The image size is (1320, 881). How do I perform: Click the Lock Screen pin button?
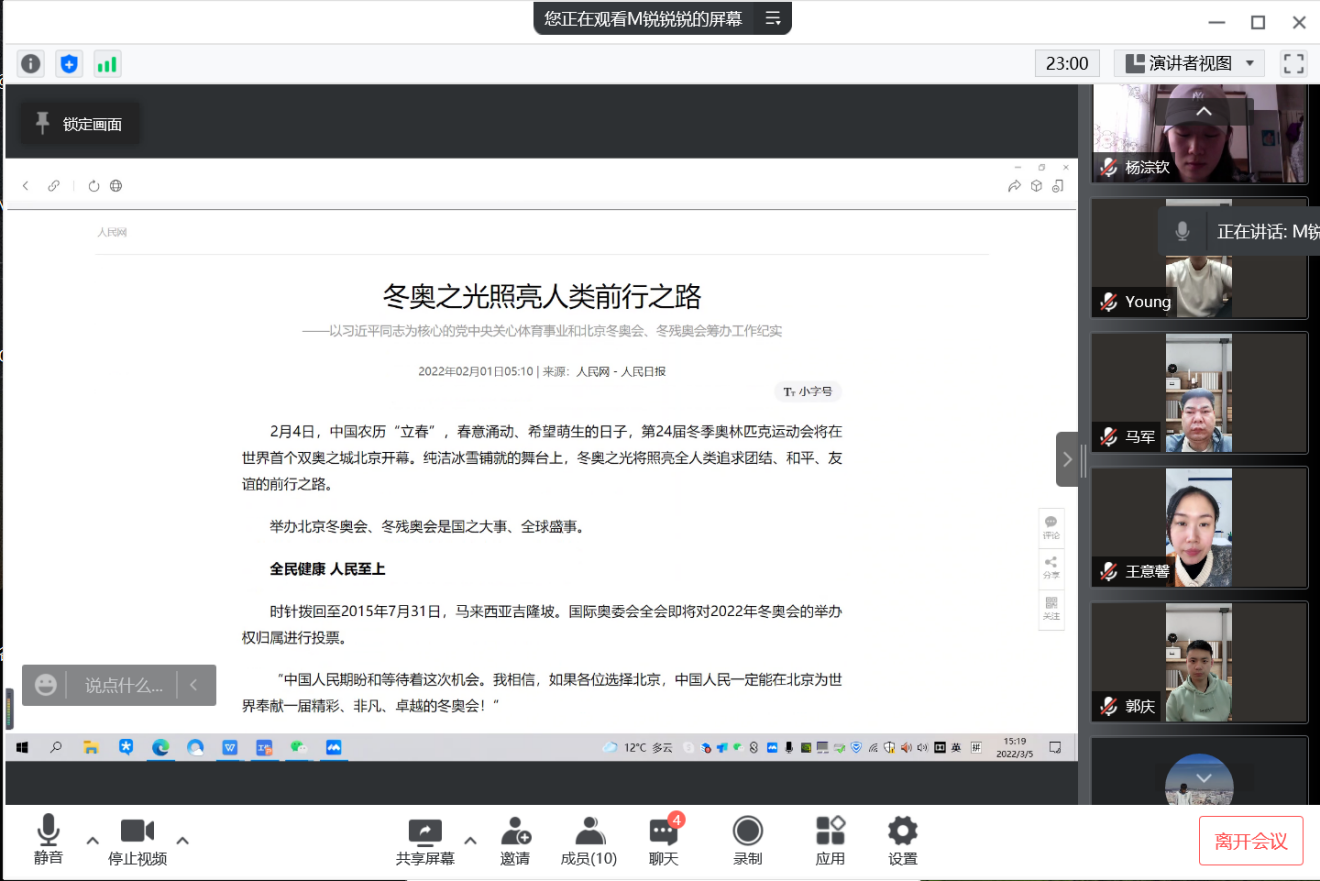pyautogui.click(x=79, y=124)
